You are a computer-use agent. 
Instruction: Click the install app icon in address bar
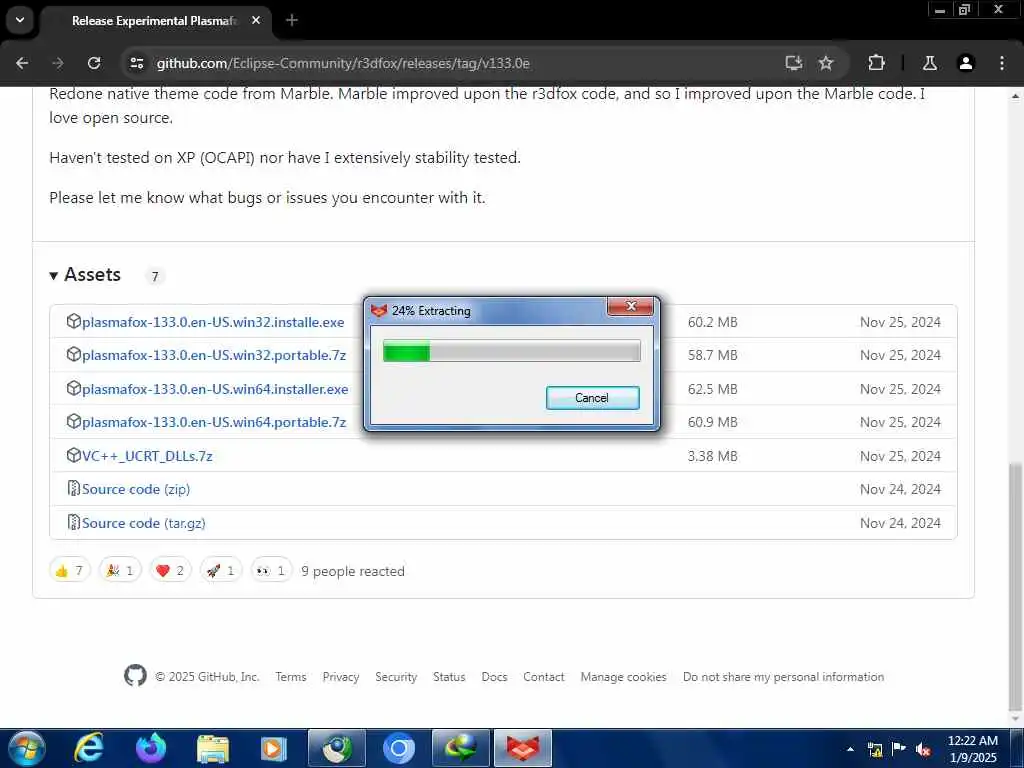click(x=793, y=63)
